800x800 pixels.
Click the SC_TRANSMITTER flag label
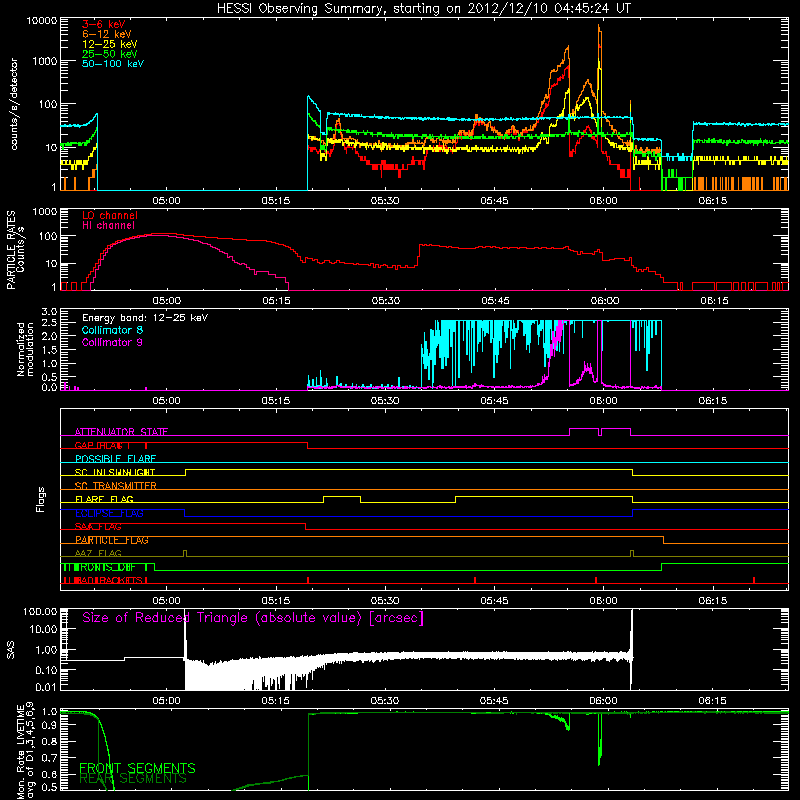pos(115,486)
